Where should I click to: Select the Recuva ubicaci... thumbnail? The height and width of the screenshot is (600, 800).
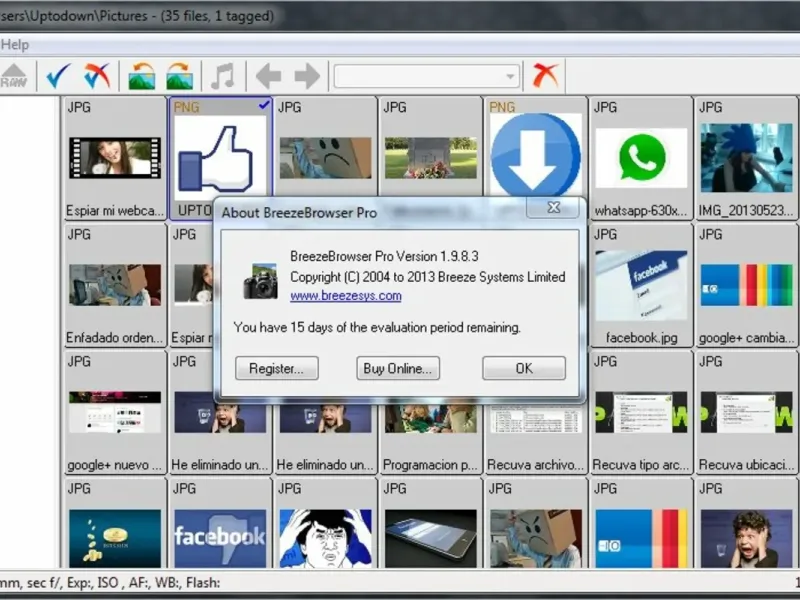(x=746, y=412)
